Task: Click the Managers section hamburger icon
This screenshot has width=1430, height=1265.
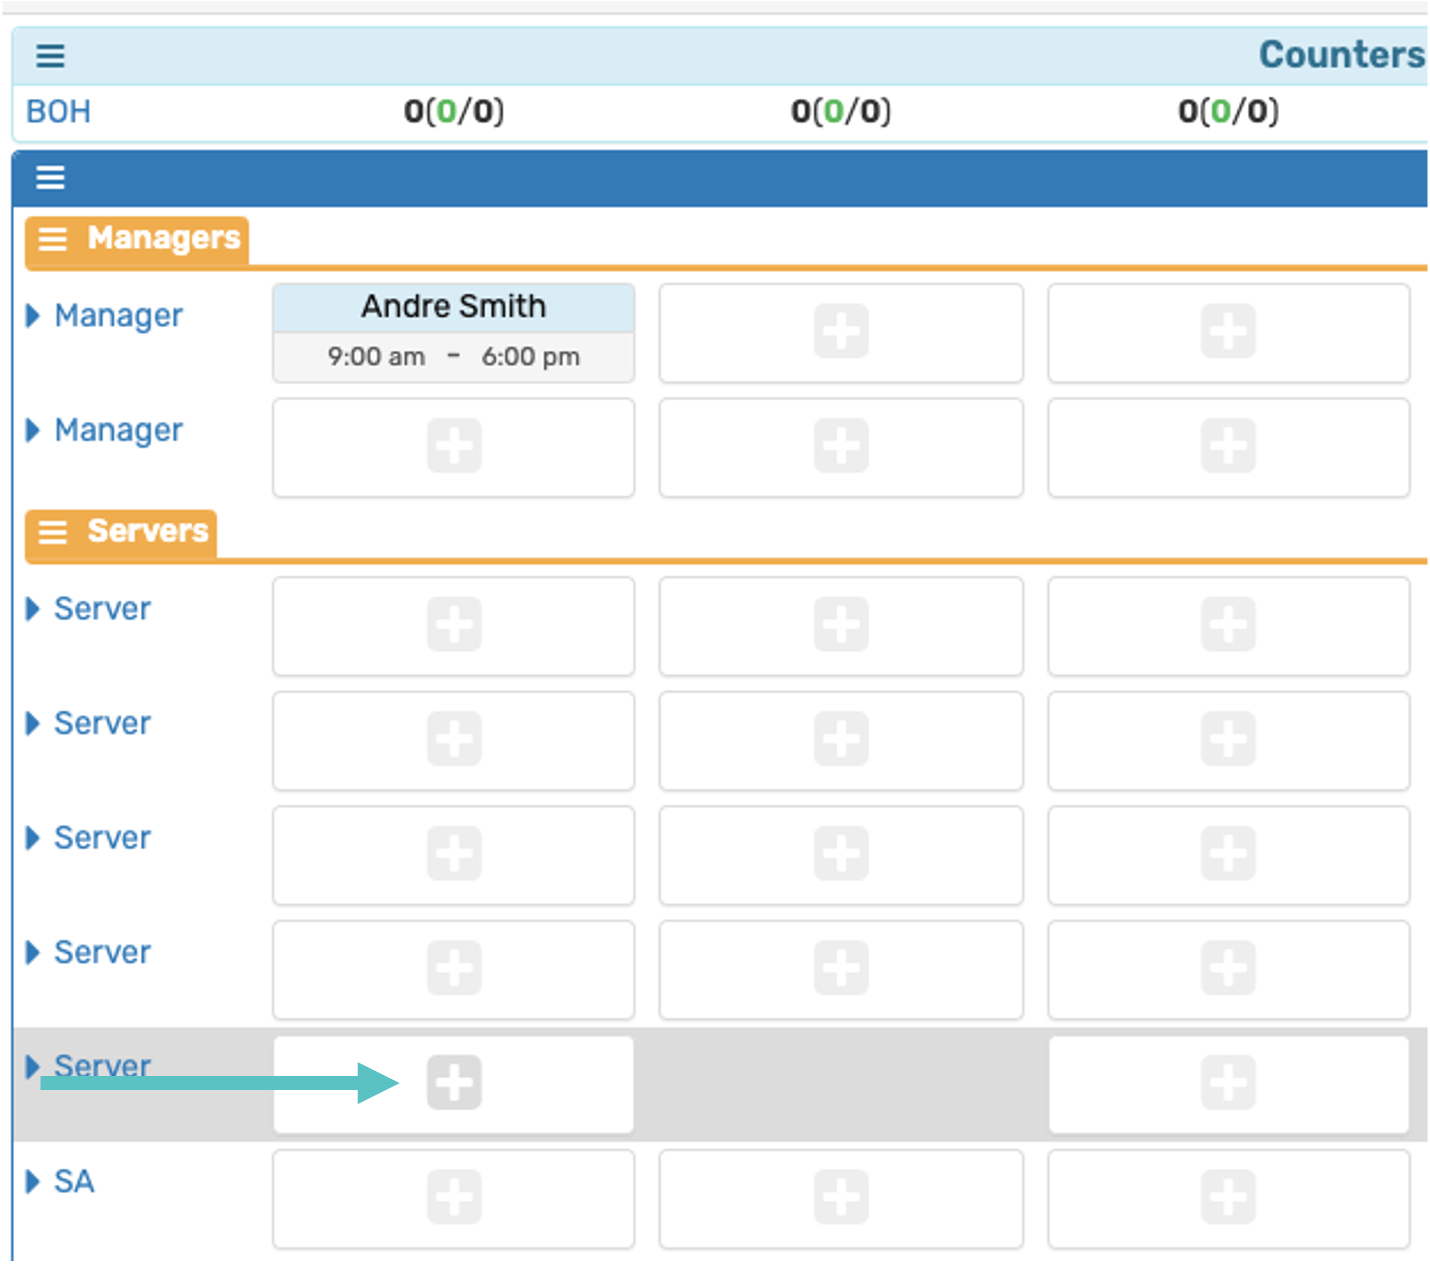Action: click(x=53, y=239)
